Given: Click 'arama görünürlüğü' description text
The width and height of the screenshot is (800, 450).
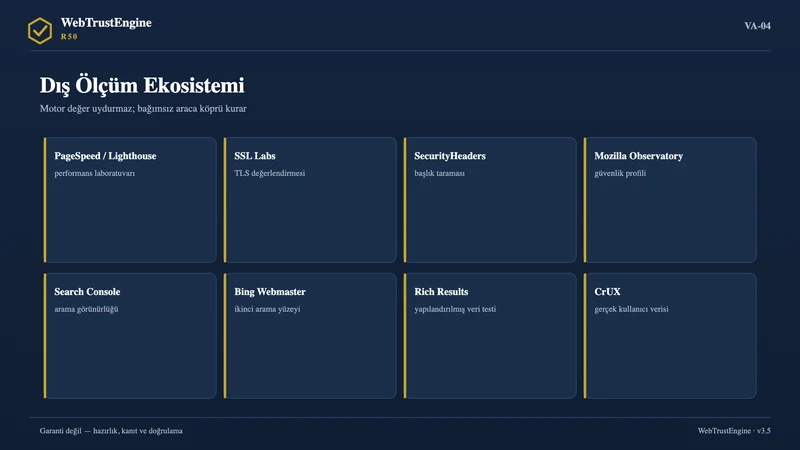Looking at the screenshot, I should [86, 309].
